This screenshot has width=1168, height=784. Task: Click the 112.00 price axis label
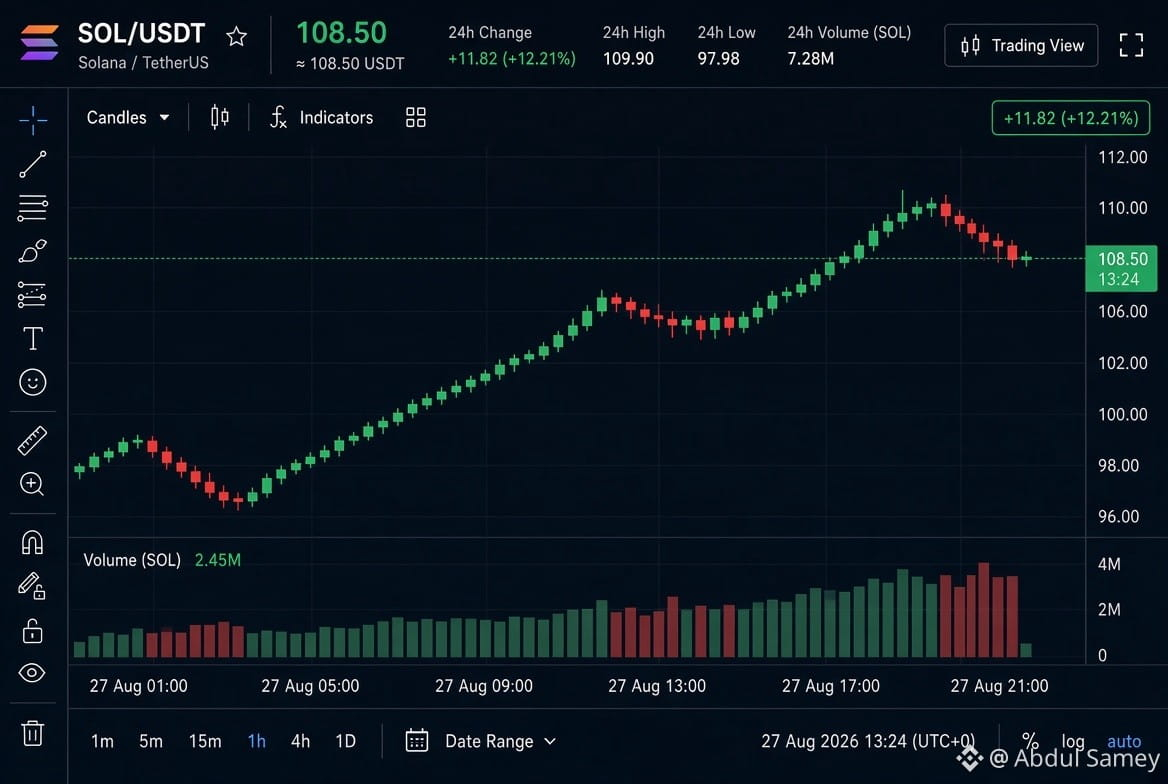[1123, 157]
